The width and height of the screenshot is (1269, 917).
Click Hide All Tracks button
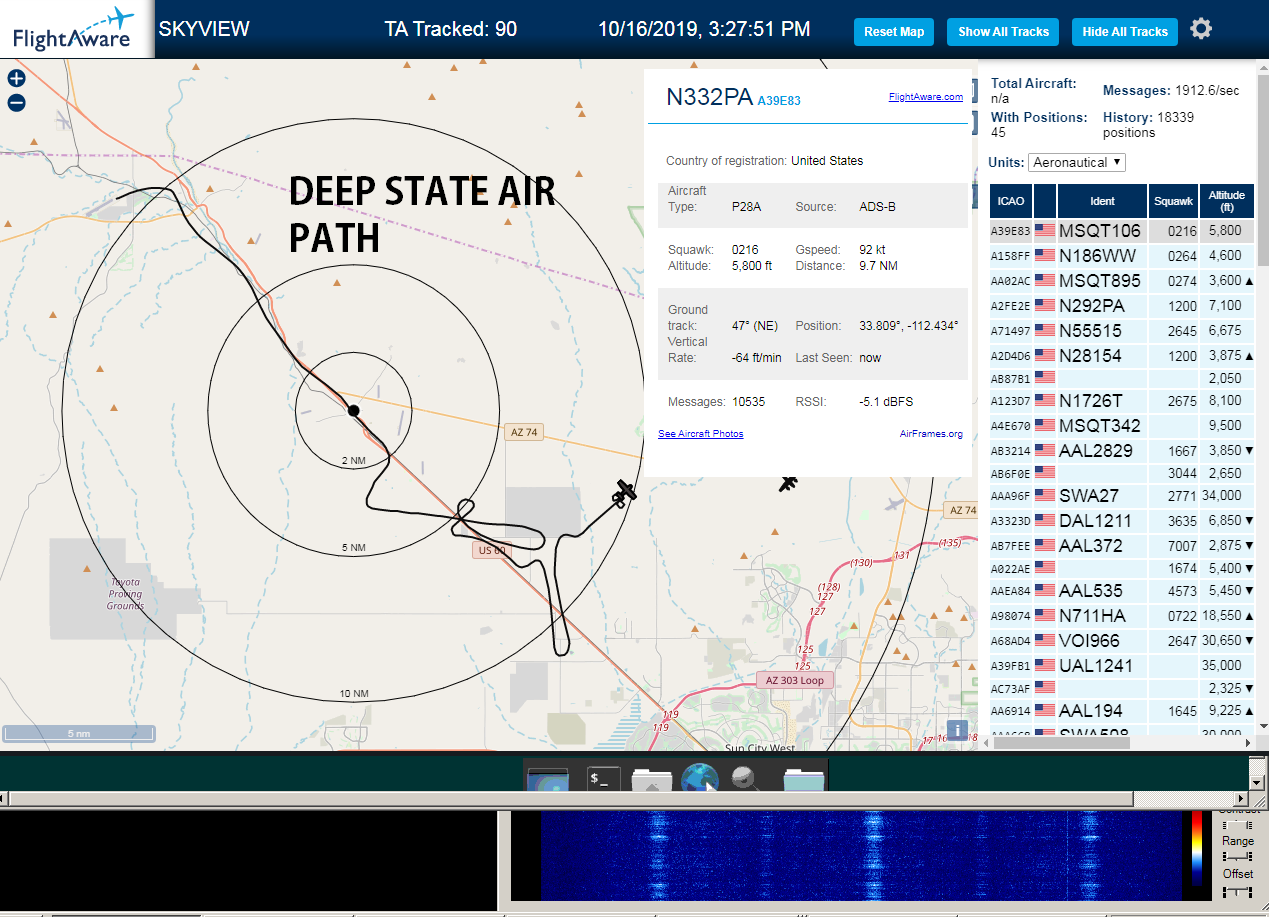click(1125, 32)
